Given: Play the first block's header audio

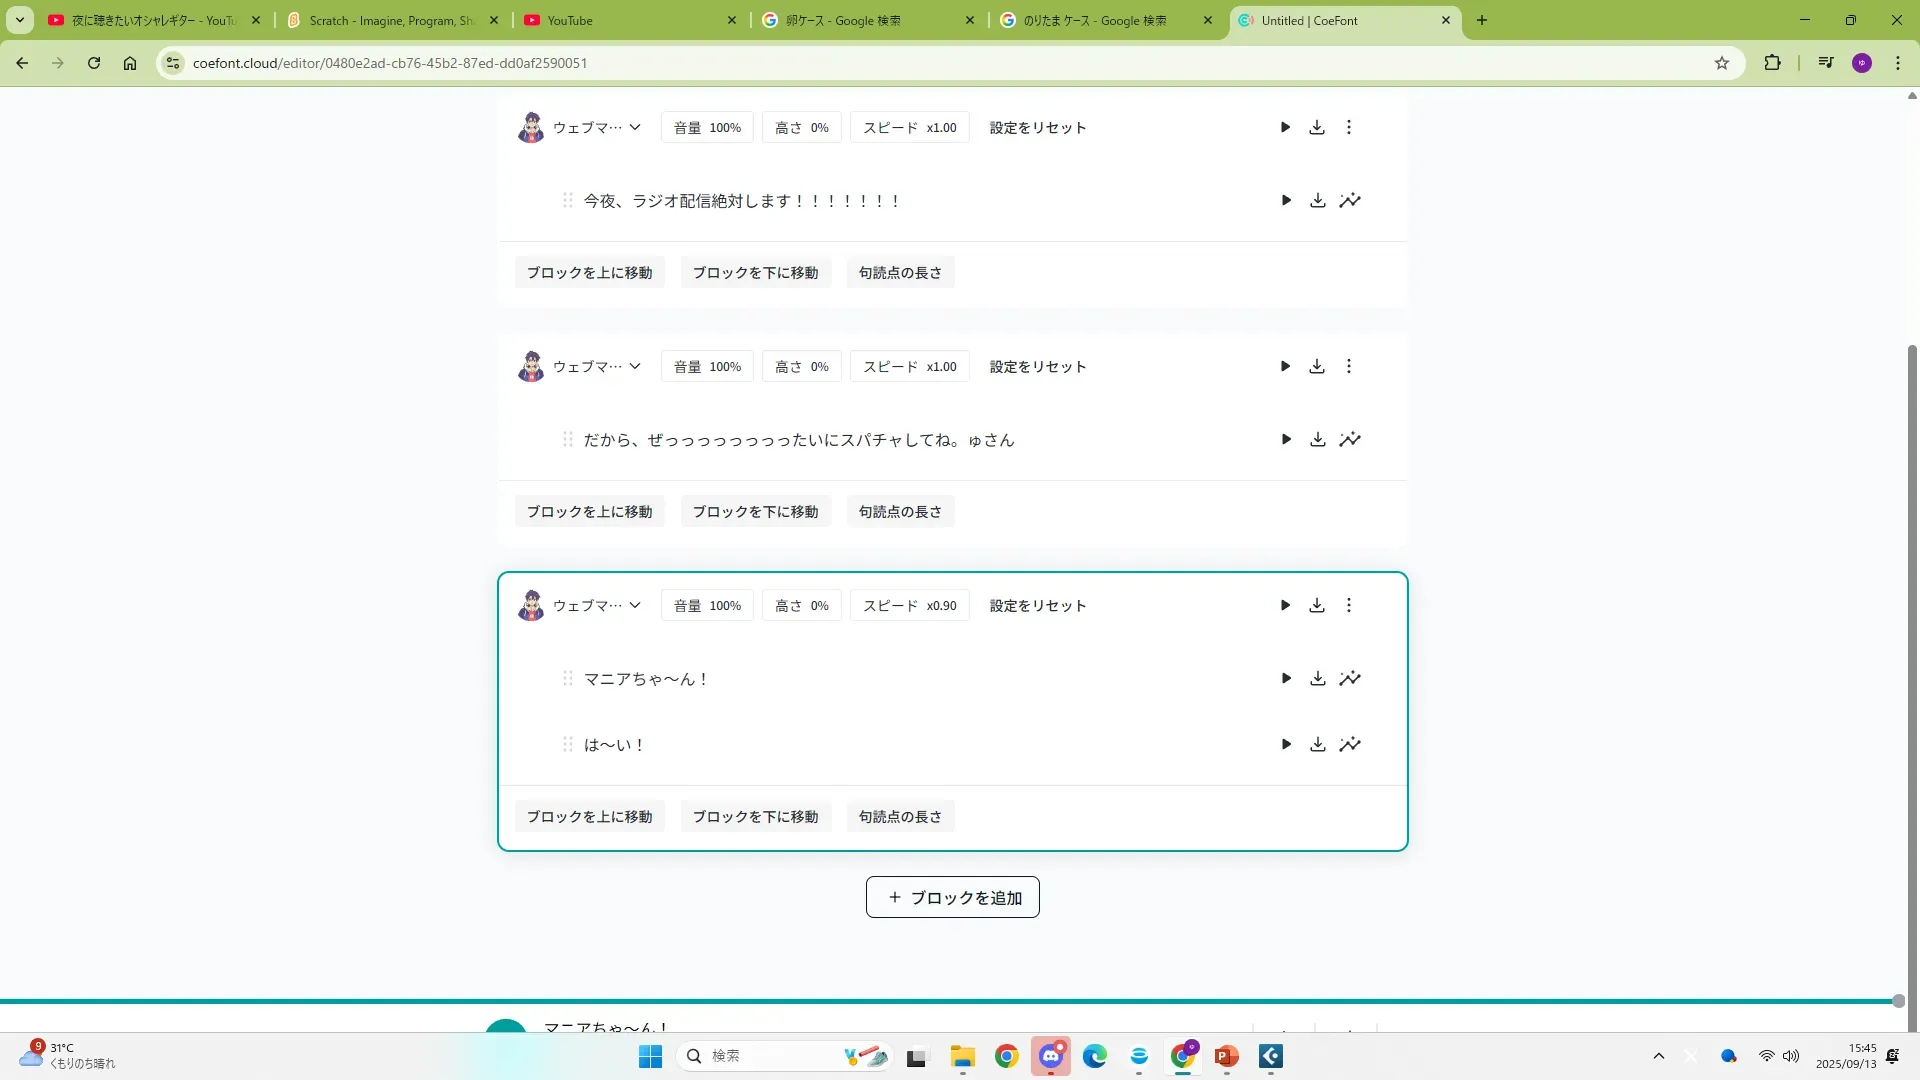Looking at the screenshot, I should [x=1285, y=127].
